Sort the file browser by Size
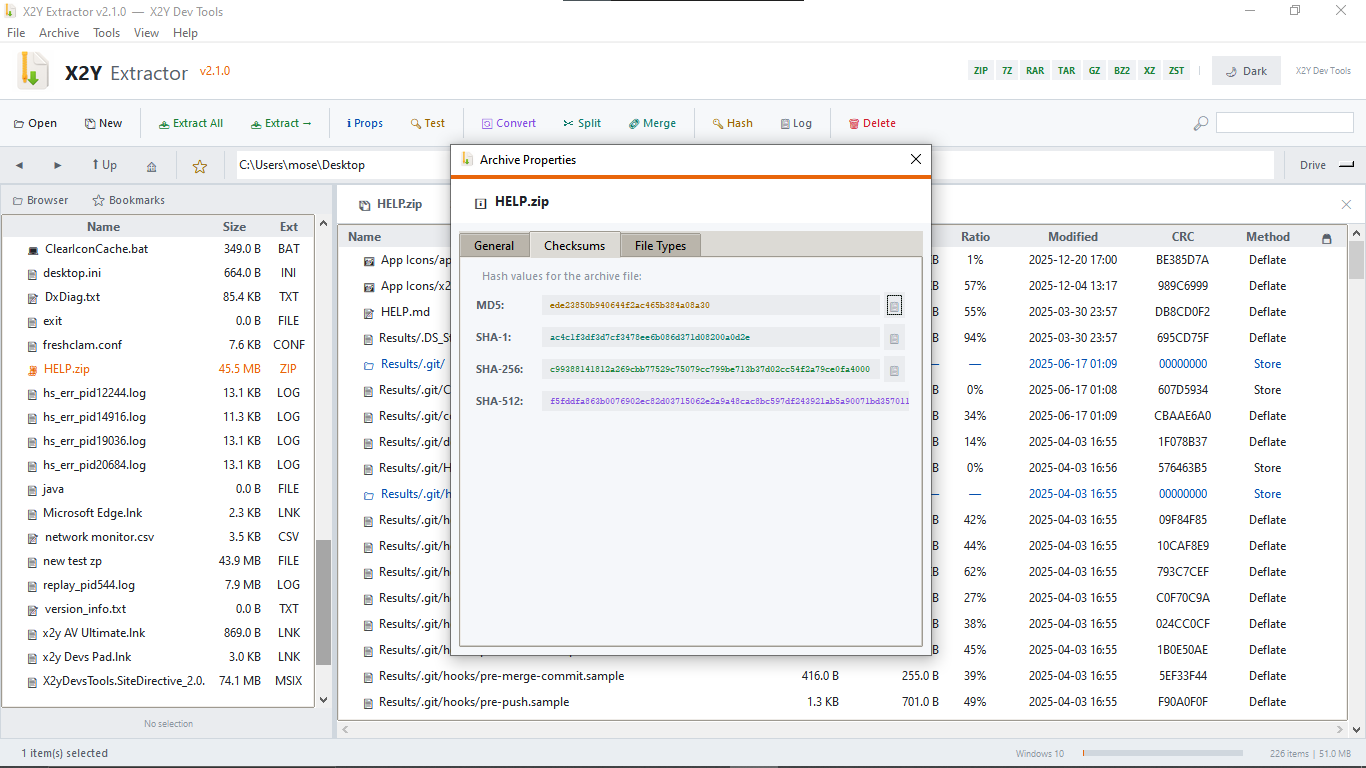 tap(234, 227)
